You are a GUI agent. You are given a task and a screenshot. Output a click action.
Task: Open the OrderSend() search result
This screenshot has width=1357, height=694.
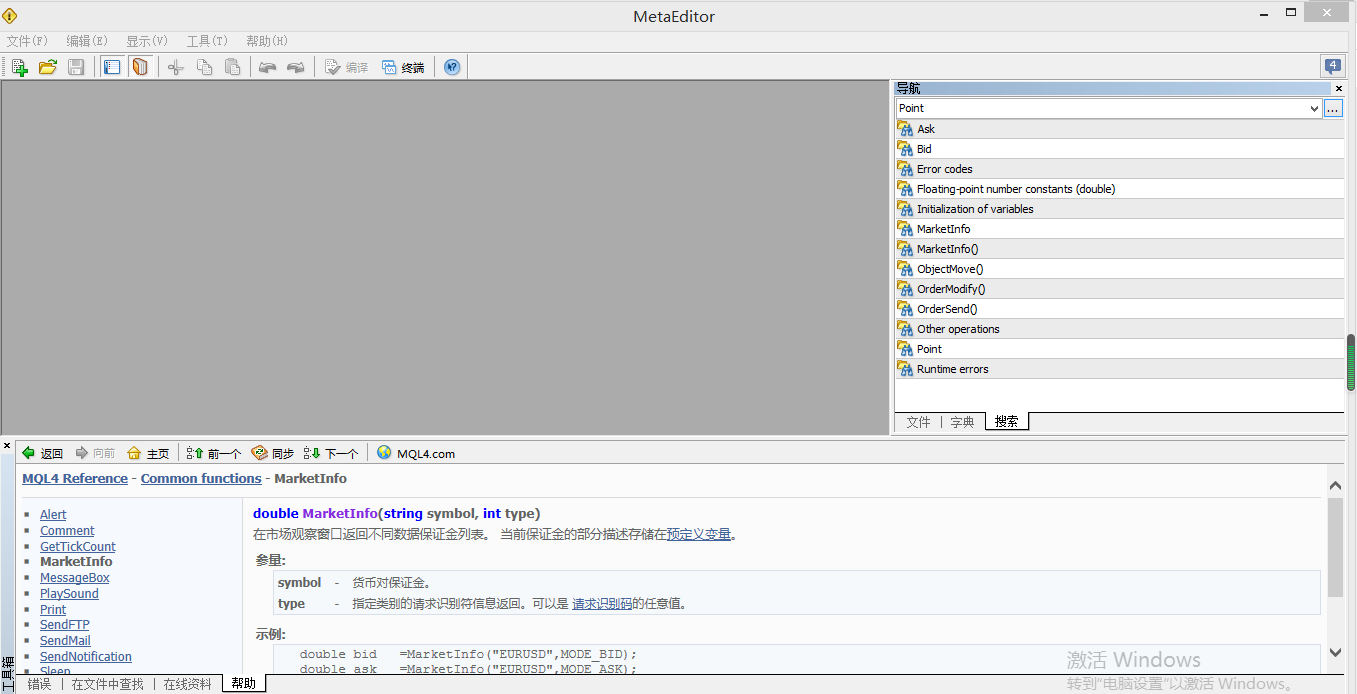click(1119, 309)
